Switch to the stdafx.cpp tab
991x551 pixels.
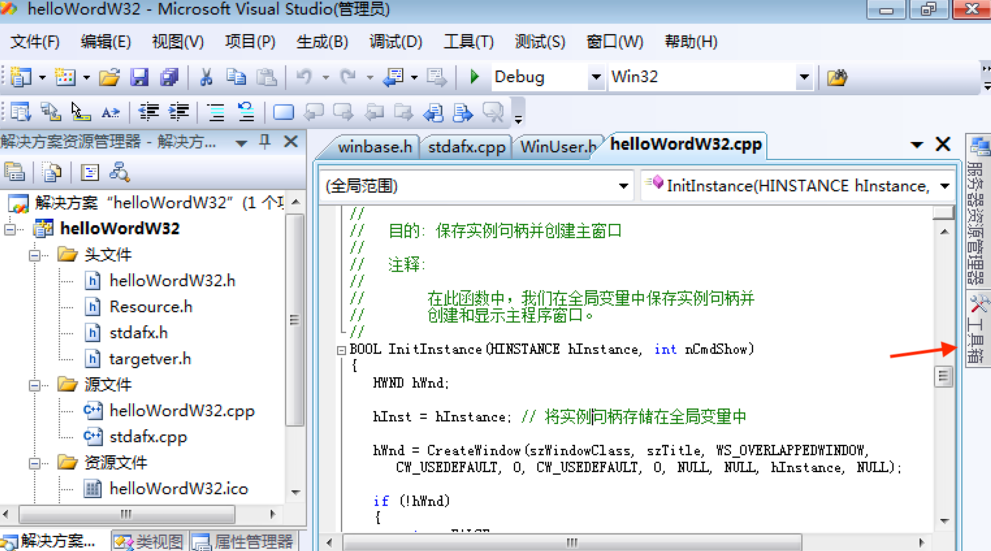point(466,147)
